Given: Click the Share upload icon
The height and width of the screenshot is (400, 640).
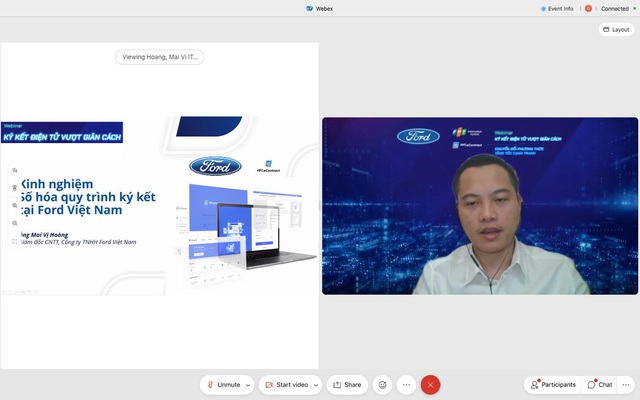Looking at the screenshot, I should click(337, 385).
